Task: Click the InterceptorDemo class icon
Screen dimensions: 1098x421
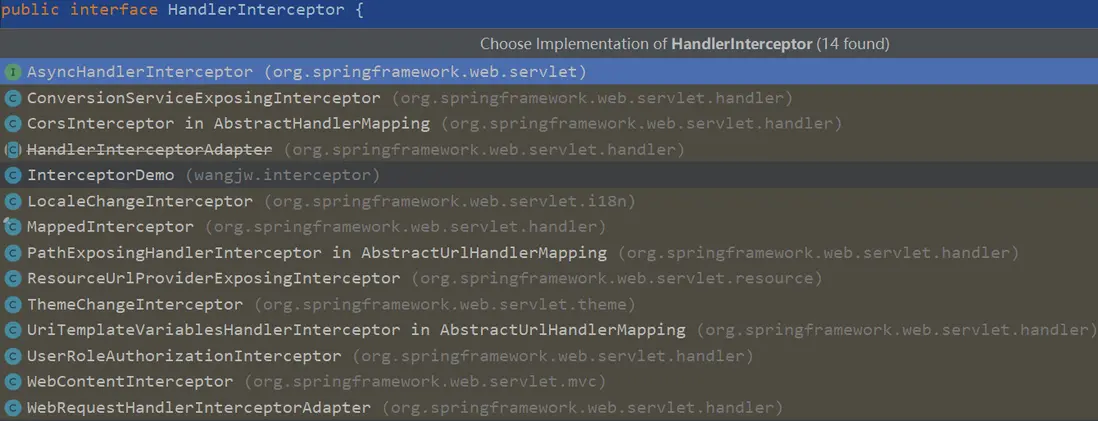Action: tap(13, 175)
